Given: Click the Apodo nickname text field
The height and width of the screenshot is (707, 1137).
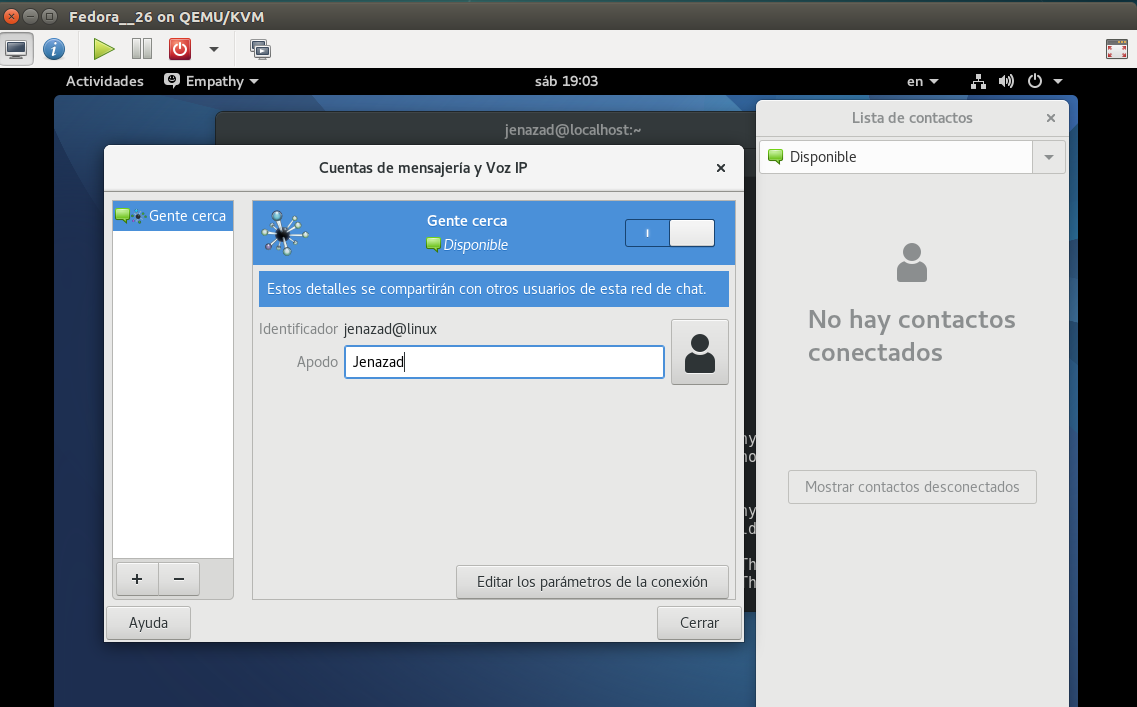Looking at the screenshot, I should (x=504, y=362).
